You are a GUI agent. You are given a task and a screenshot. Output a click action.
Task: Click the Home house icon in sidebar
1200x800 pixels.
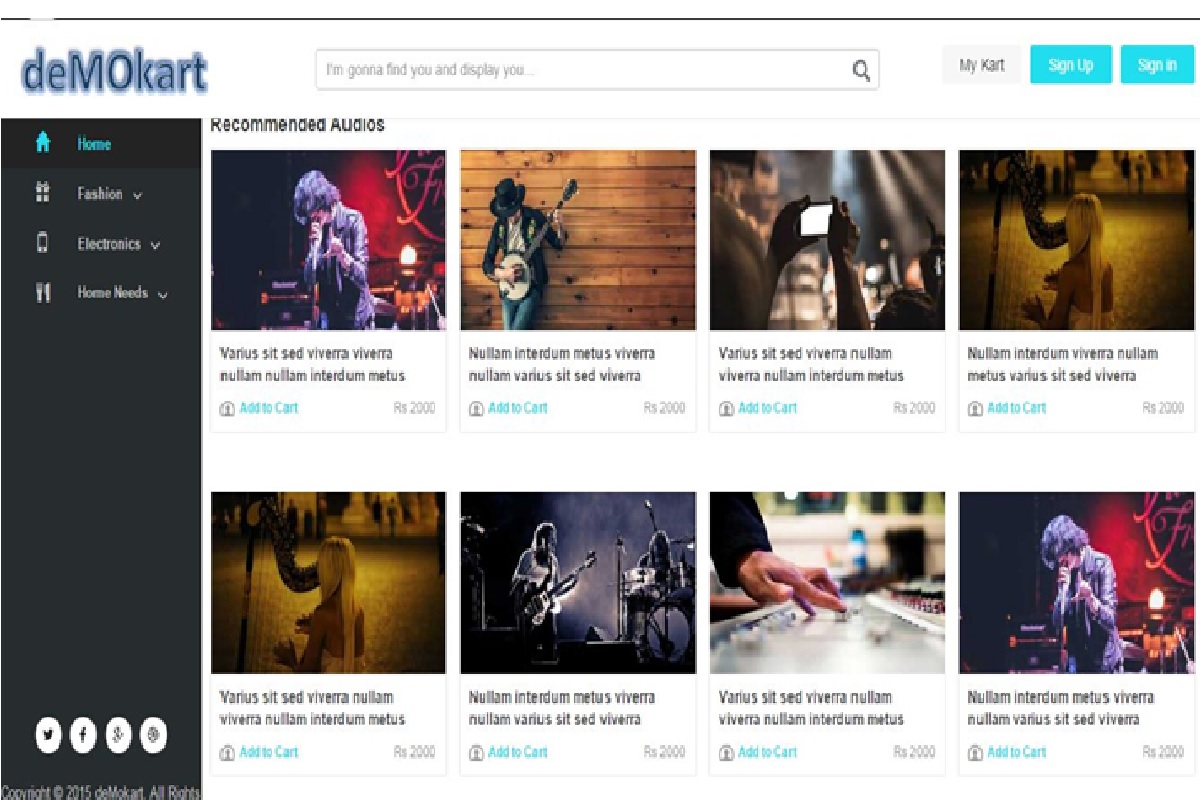click(43, 143)
